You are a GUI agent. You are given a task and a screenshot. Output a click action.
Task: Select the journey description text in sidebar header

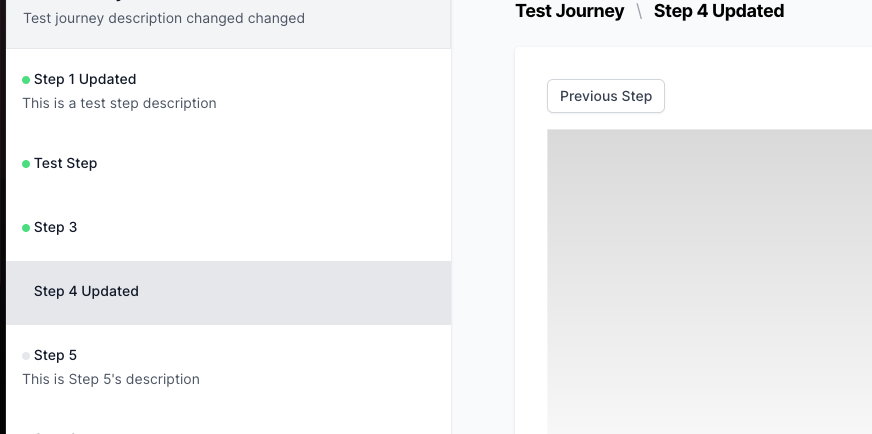(164, 18)
